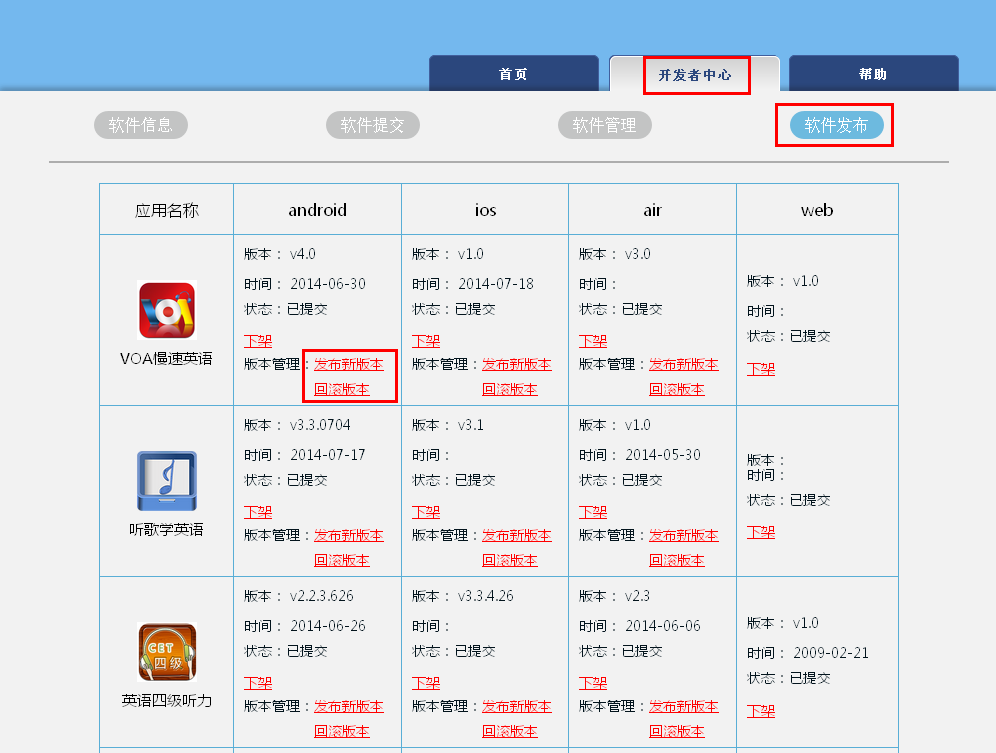
Task: Click version v4.0 text
Action: [303, 254]
